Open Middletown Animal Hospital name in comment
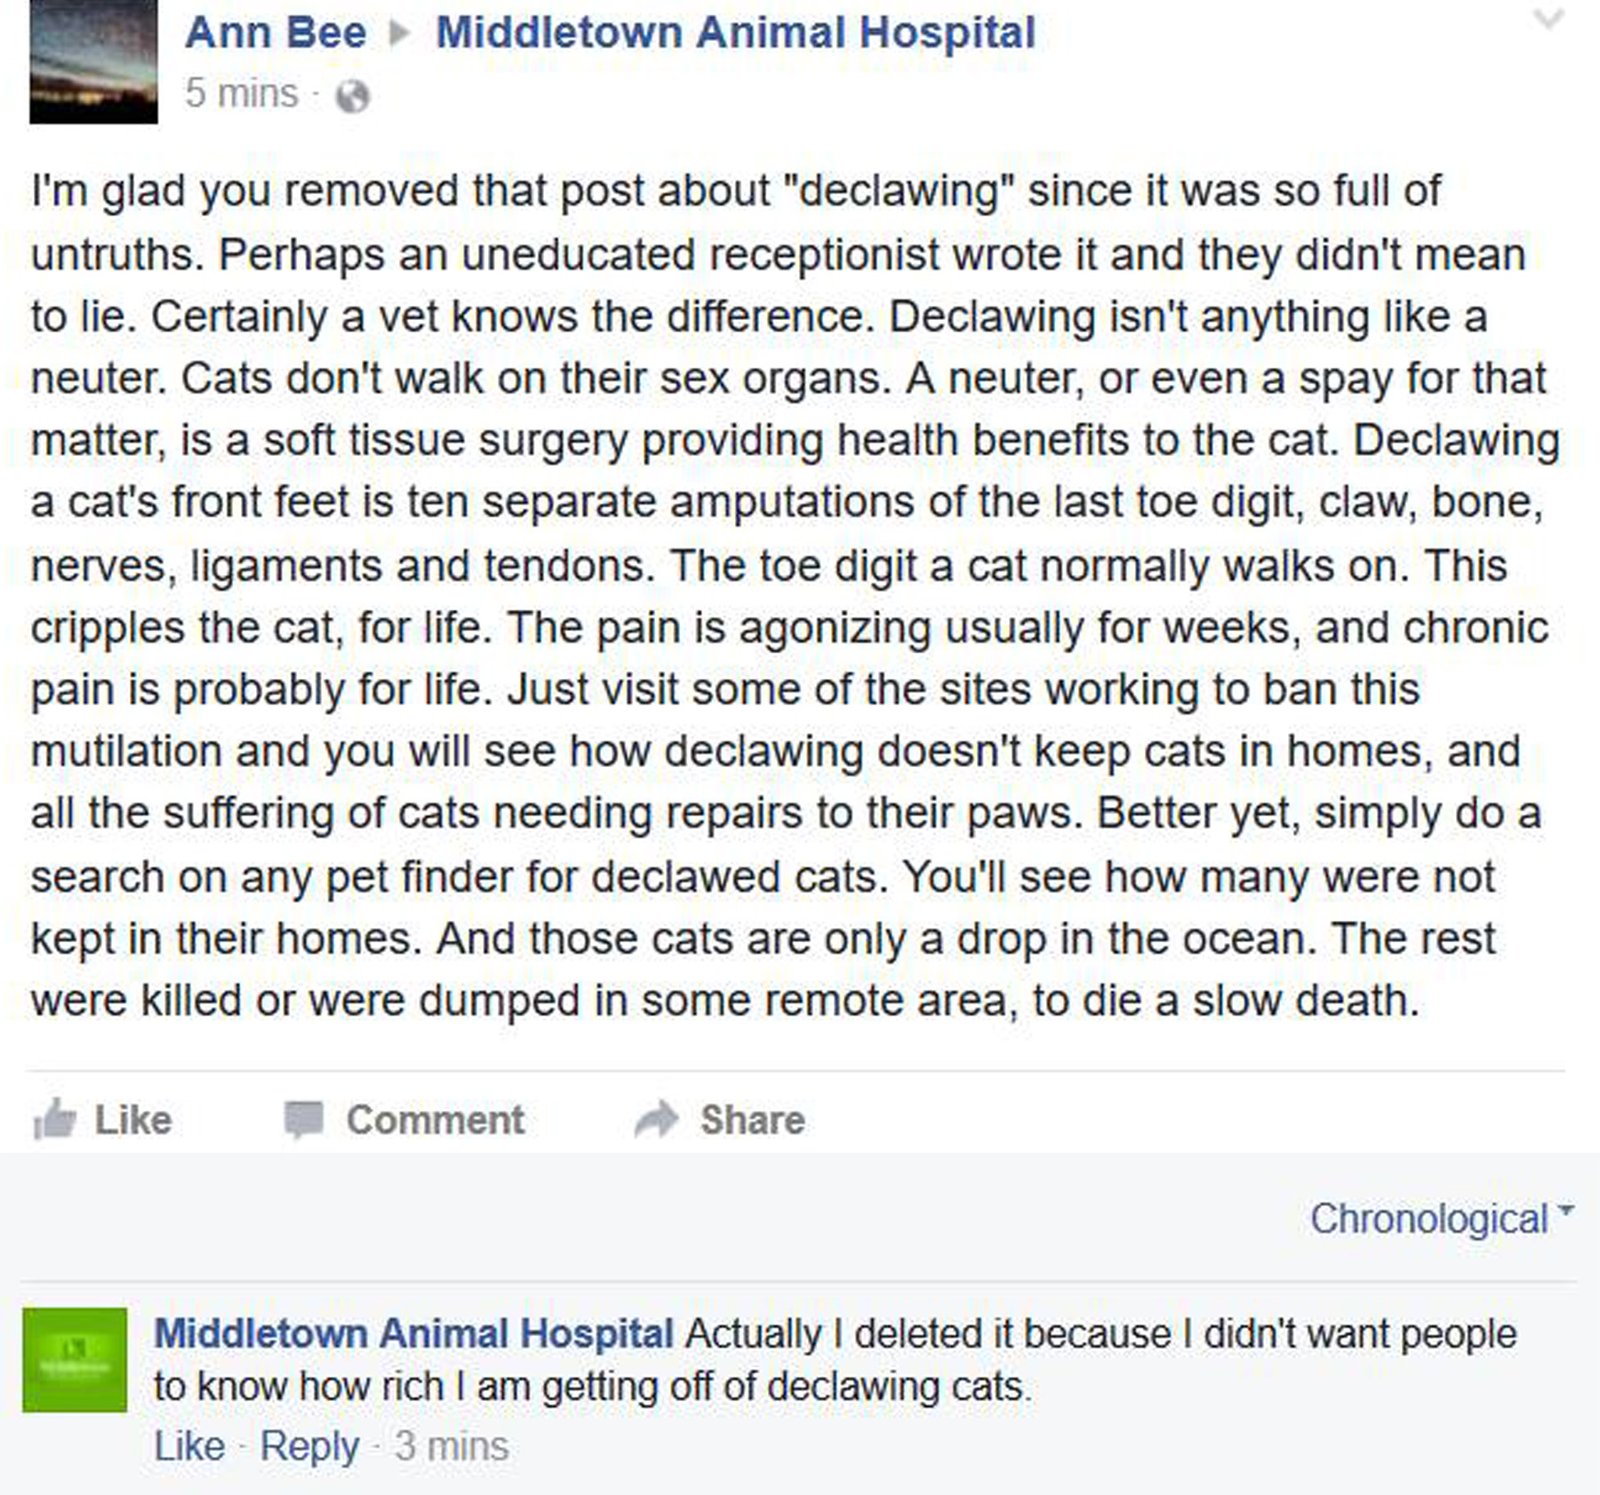Image resolution: width=1600 pixels, height=1495 pixels. click(414, 1334)
